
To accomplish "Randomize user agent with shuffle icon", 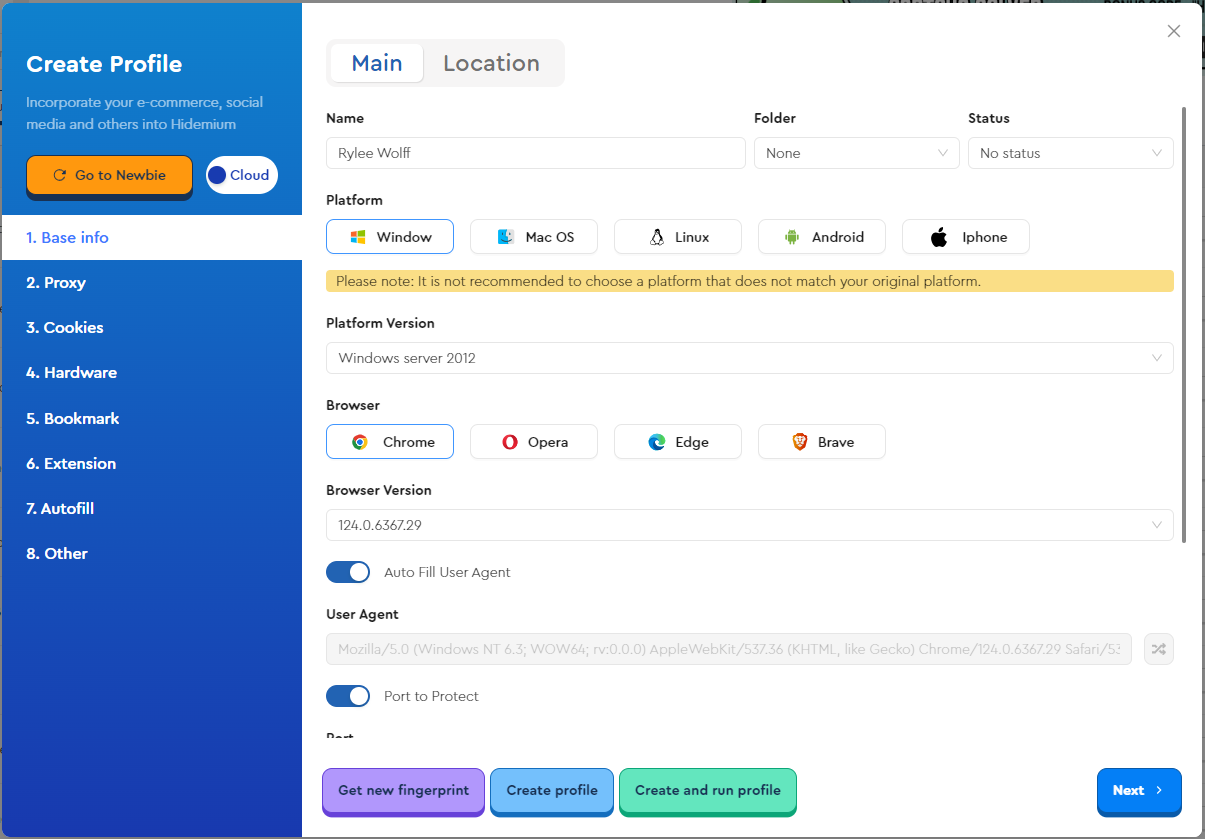I will click(x=1158, y=649).
